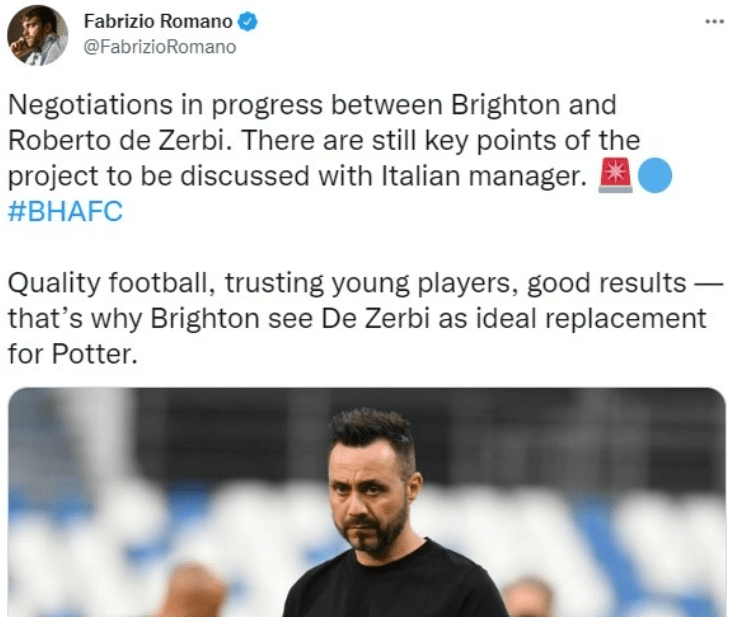Click the blue circle emoji
This screenshot has width=732, height=617.
pos(654,175)
